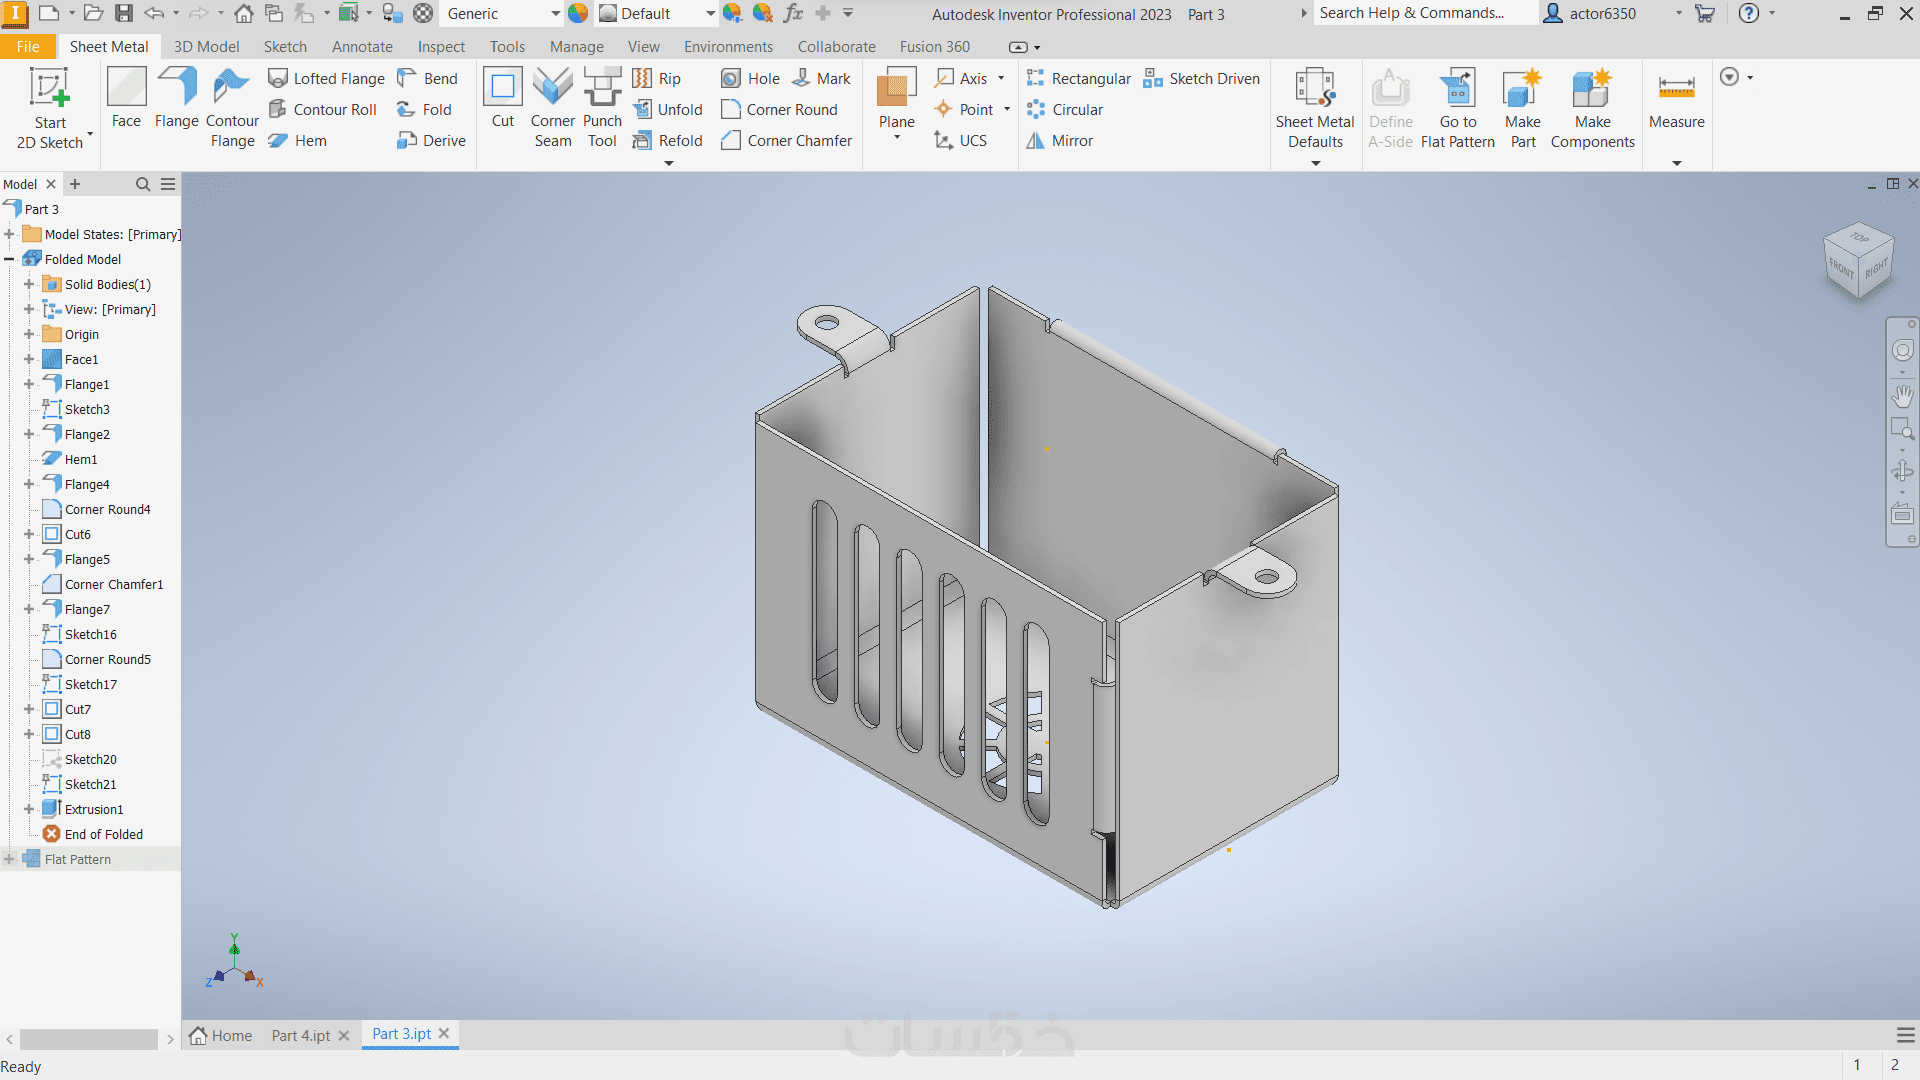
Task: Click the Mirror pattern tool
Action: tap(1060, 141)
